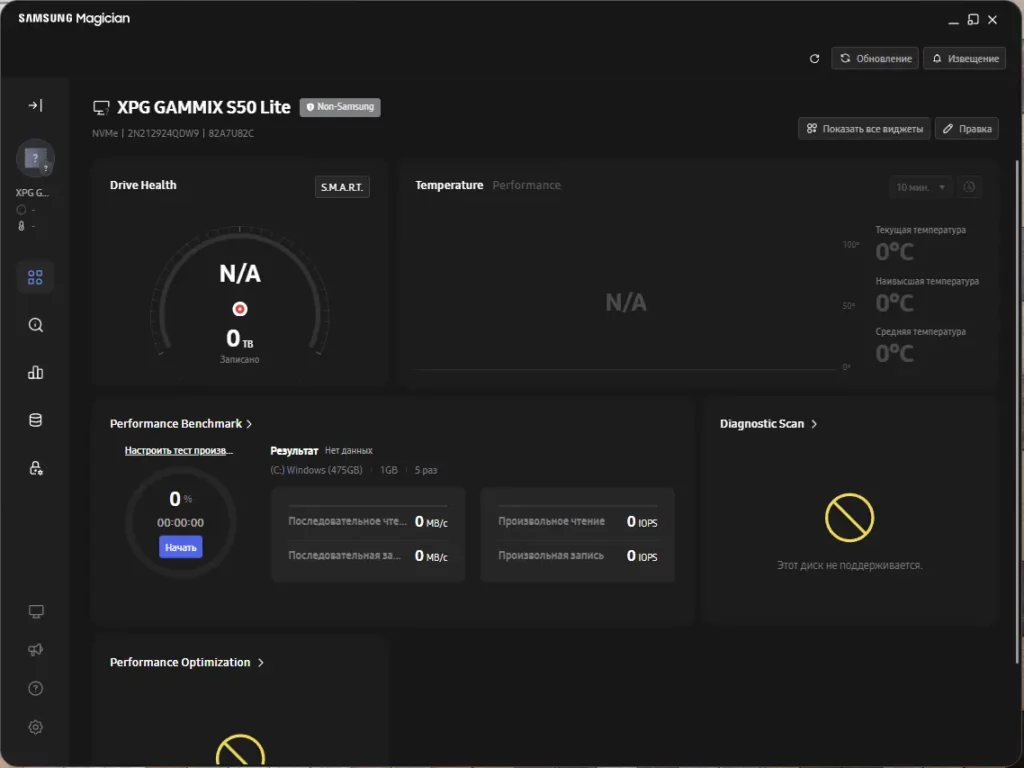Expand Performance Optimization via its chevron
Viewport: 1024px width, 768px height.
[261, 663]
